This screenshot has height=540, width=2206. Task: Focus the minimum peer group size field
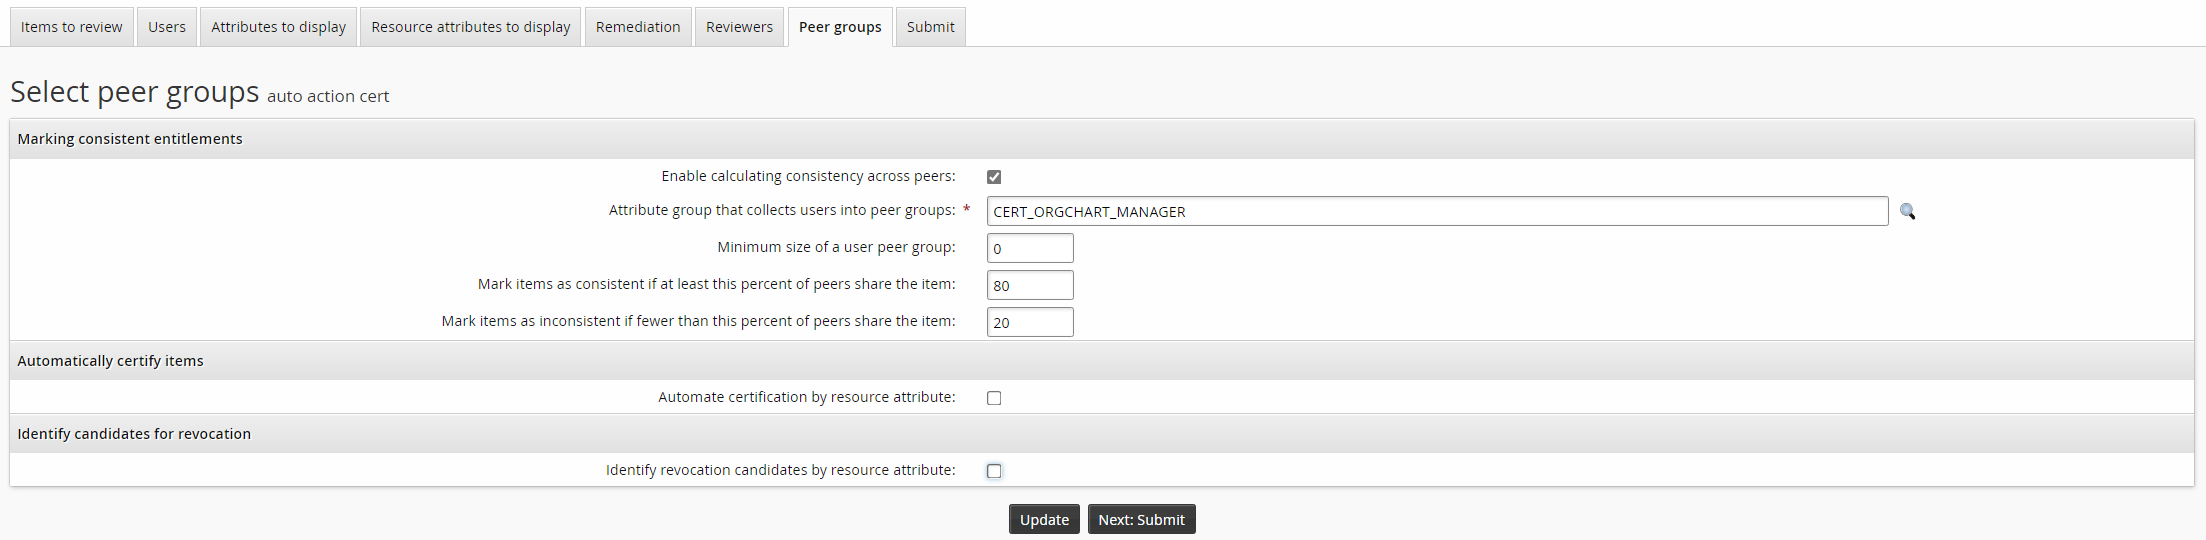(1030, 249)
